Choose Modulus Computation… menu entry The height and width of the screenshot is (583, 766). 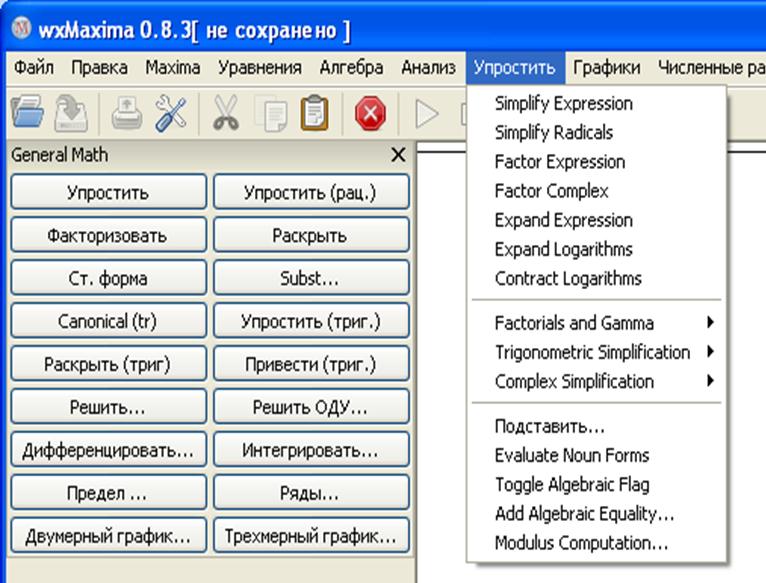pos(596,543)
